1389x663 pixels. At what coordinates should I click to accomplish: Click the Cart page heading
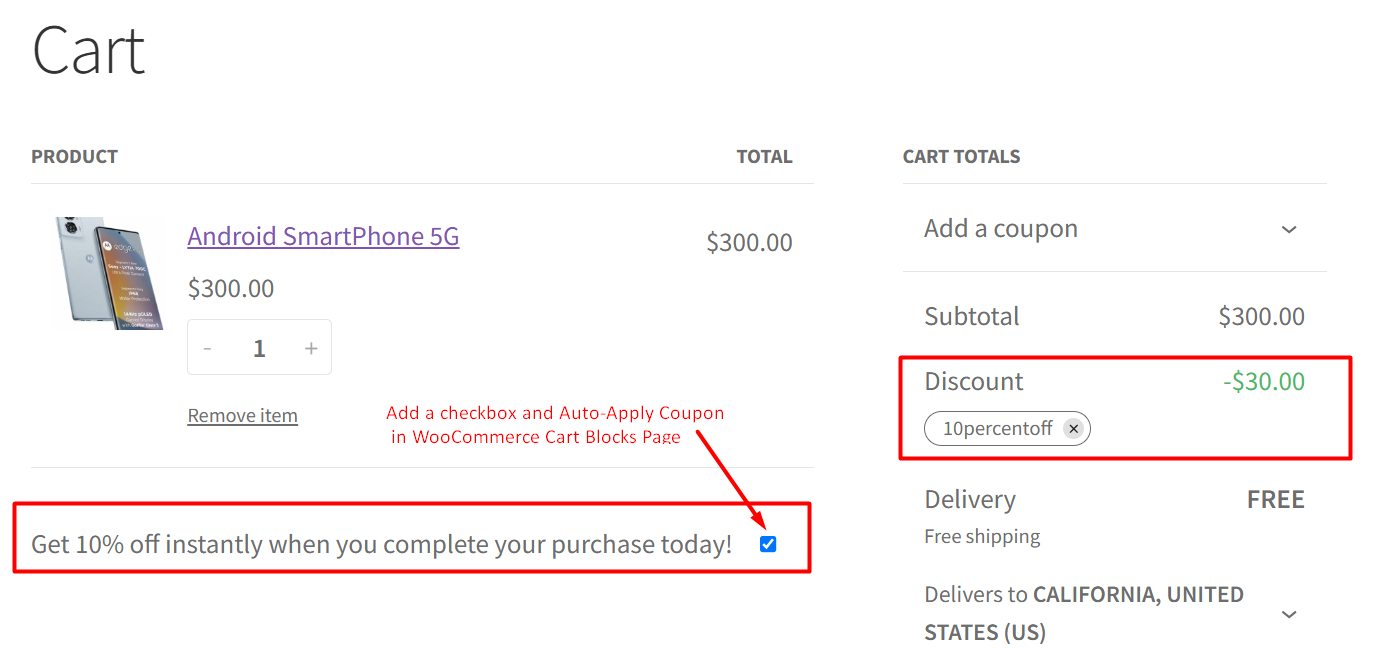pyautogui.click(x=89, y=50)
